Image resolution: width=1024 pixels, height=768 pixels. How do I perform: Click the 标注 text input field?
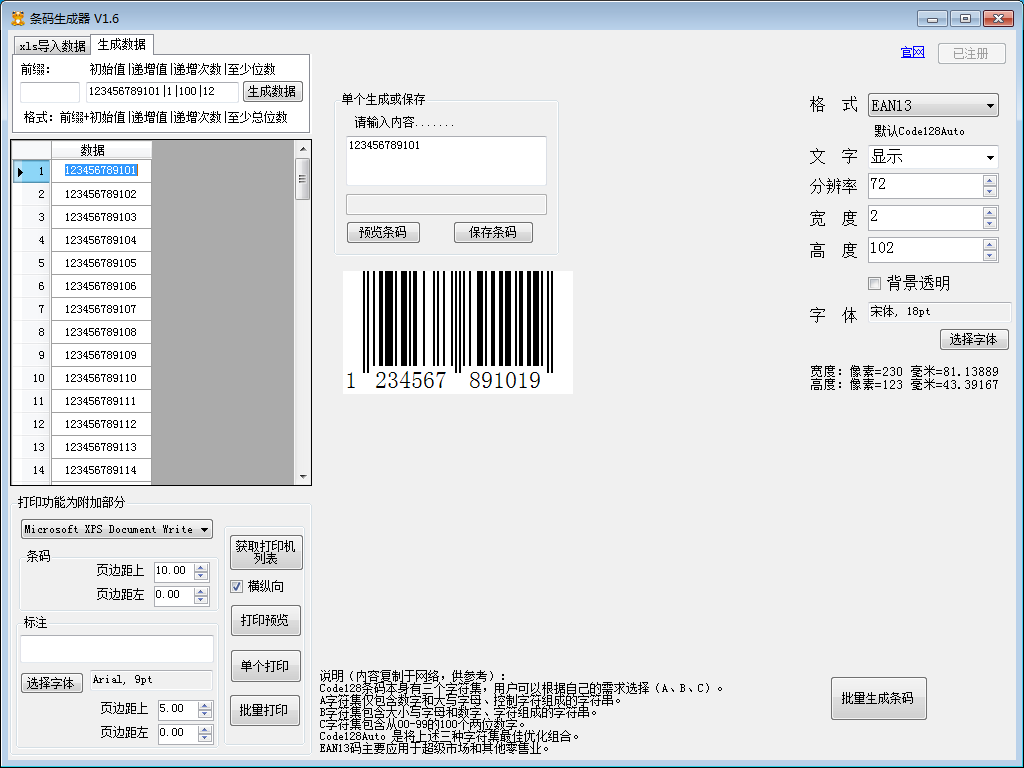[117, 649]
